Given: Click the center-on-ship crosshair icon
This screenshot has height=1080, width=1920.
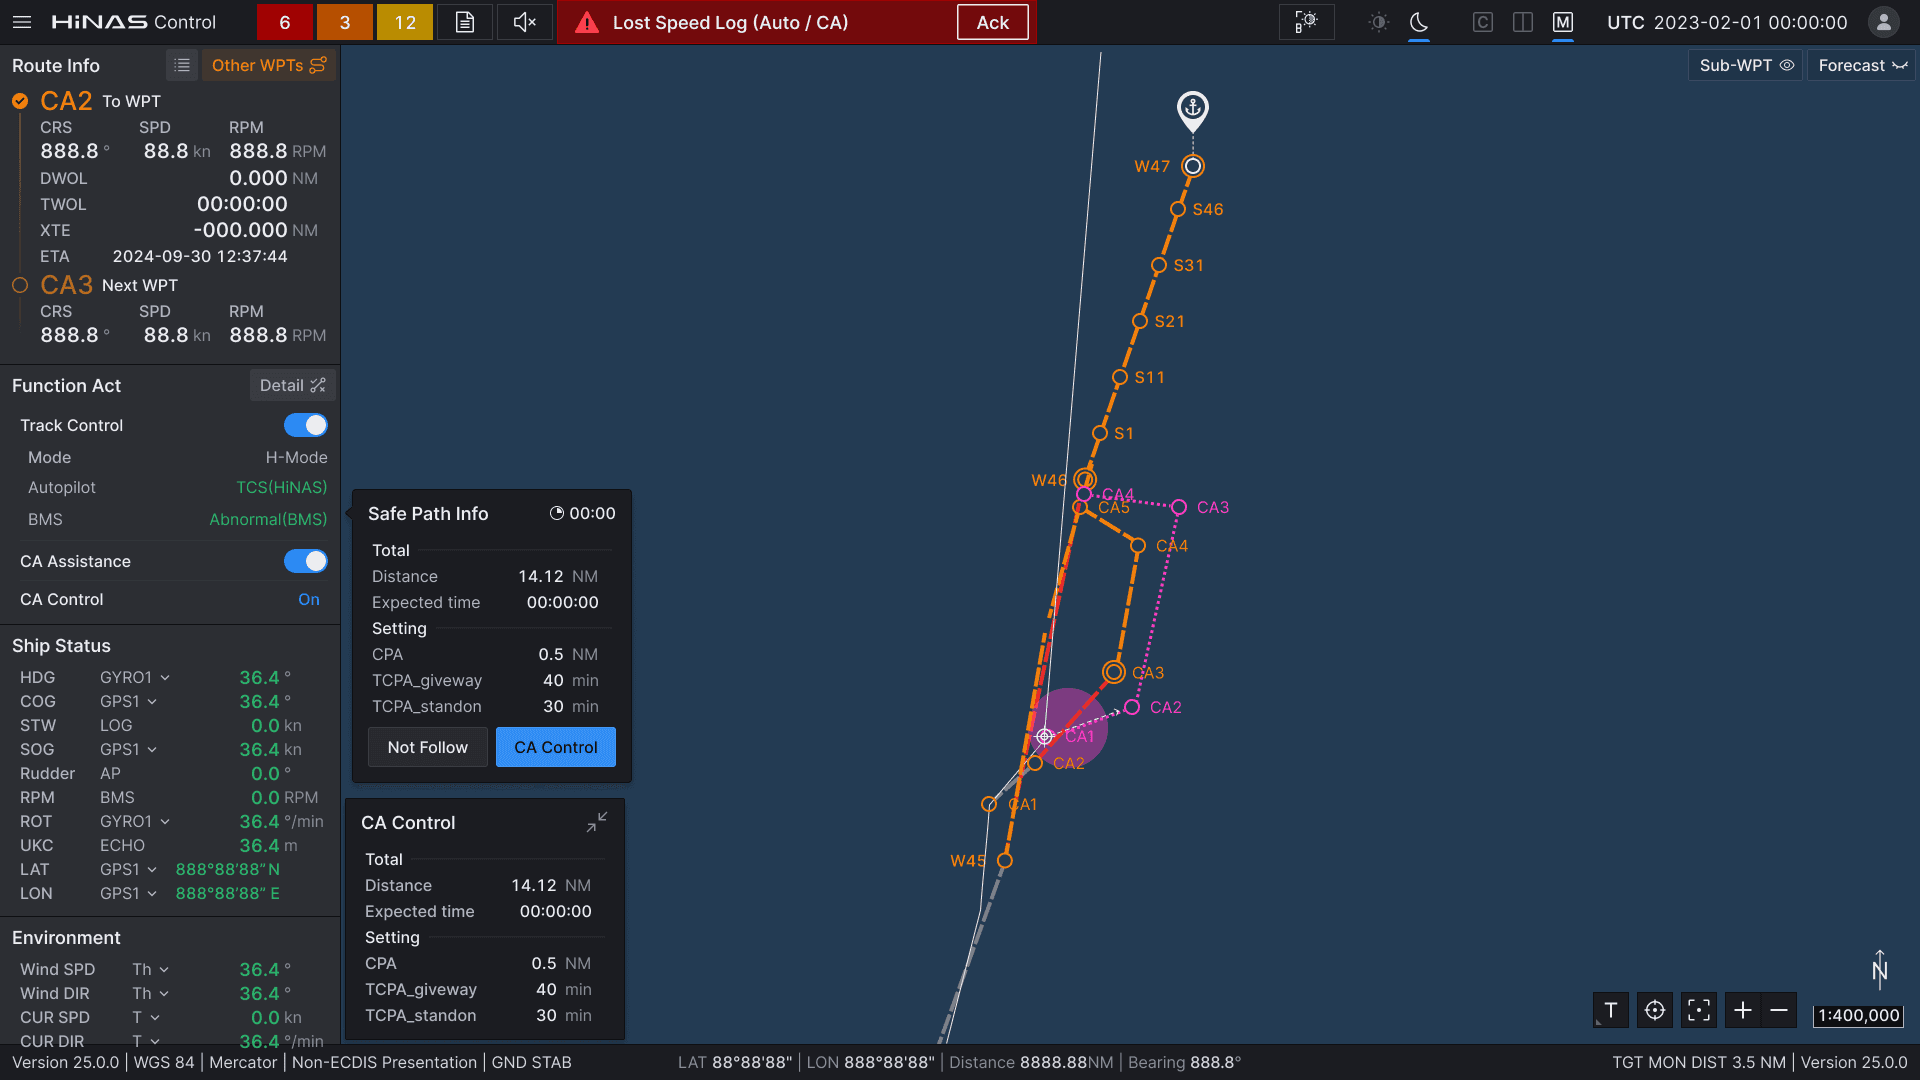Looking at the screenshot, I should click(x=1655, y=1011).
